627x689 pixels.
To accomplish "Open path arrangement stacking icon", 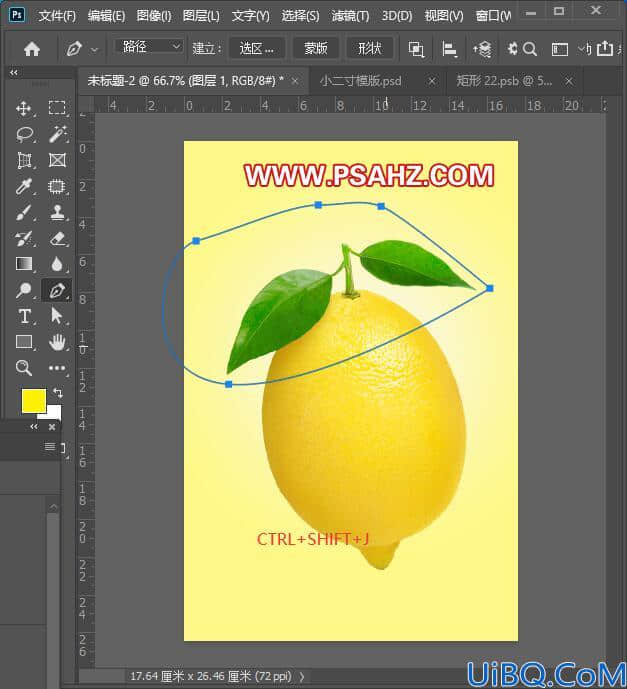I will pyautogui.click(x=482, y=49).
